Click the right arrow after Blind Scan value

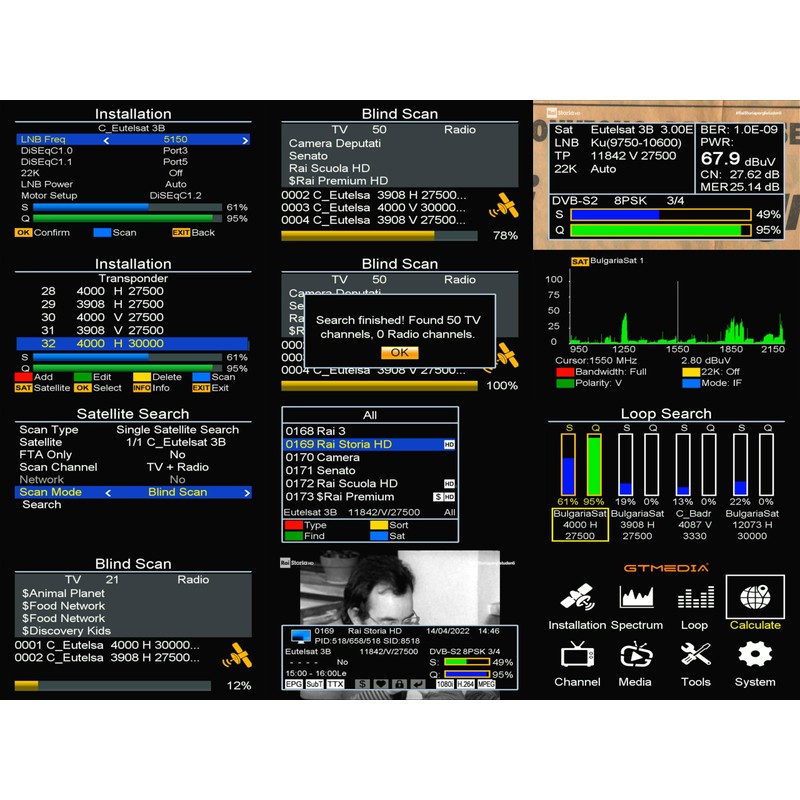[247, 493]
